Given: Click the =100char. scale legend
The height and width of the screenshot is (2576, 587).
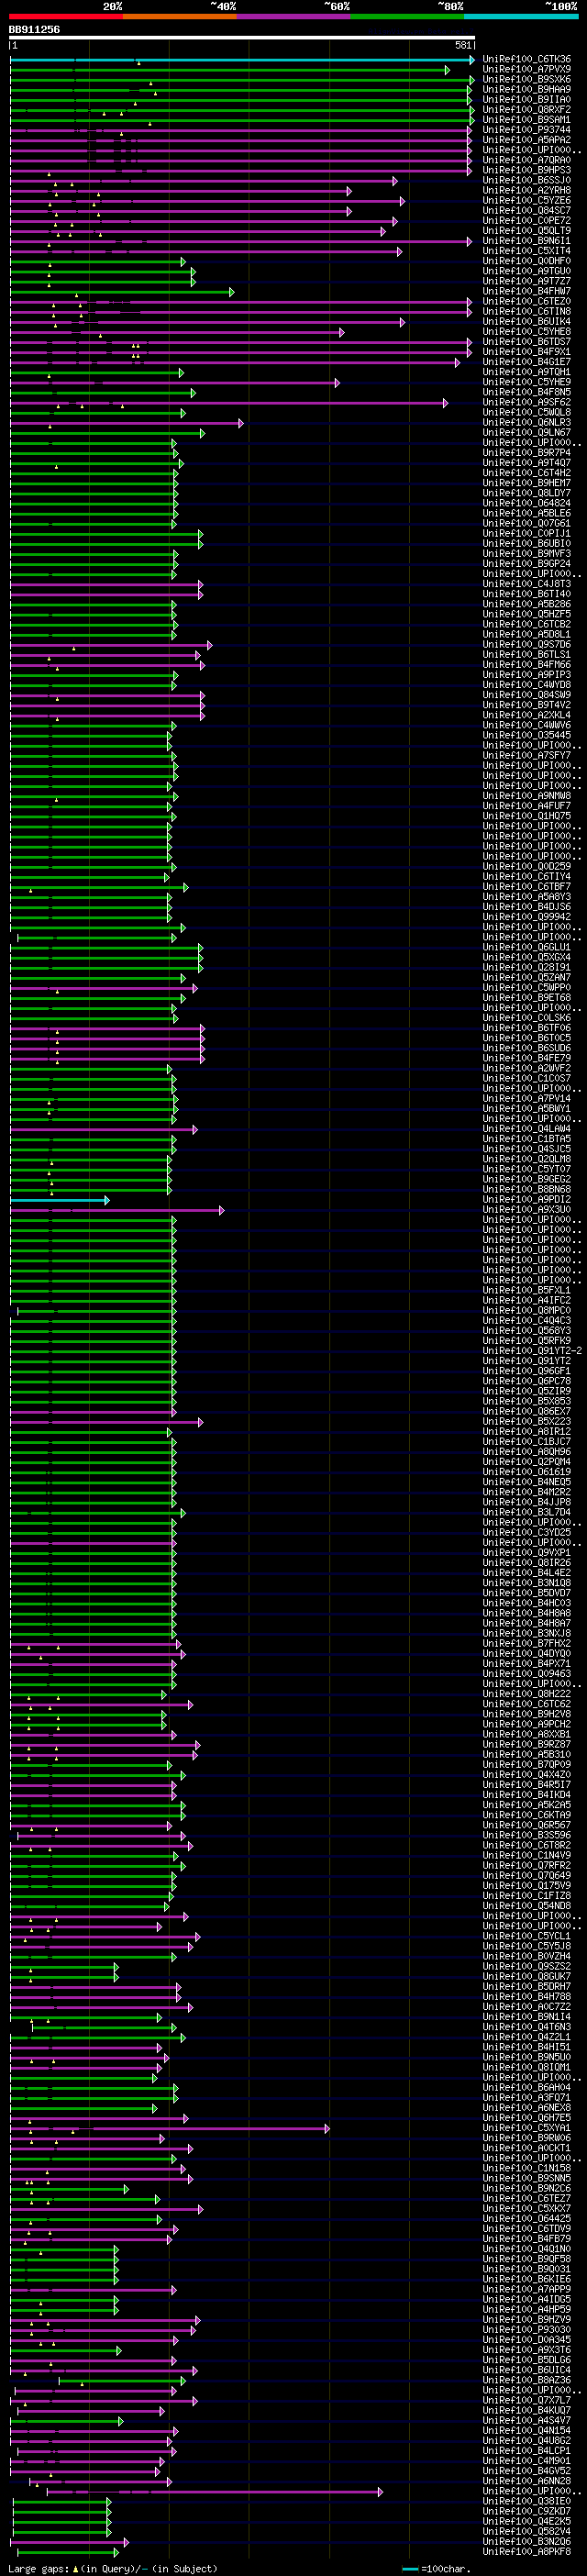Looking at the screenshot, I should pos(436,2568).
